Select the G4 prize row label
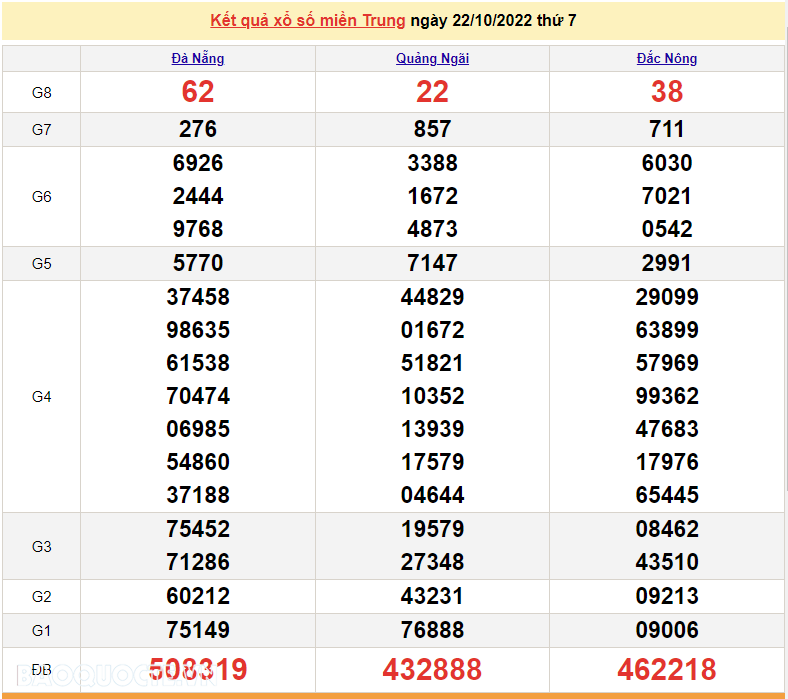This screenshot has height=699, width=788. [x=41, y=396]
